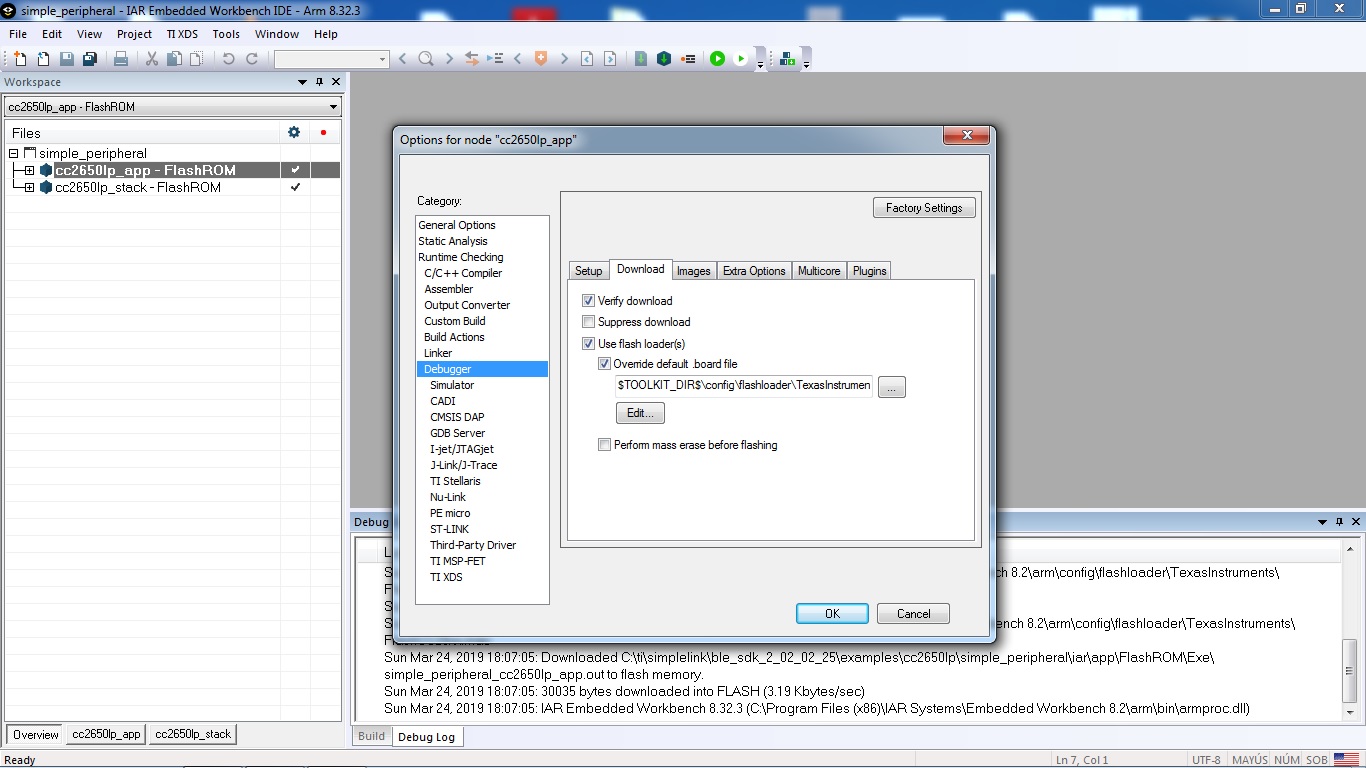Switch to the Extra Options tab
This screenshot has width=1366, height=768.
click(754, 271)
